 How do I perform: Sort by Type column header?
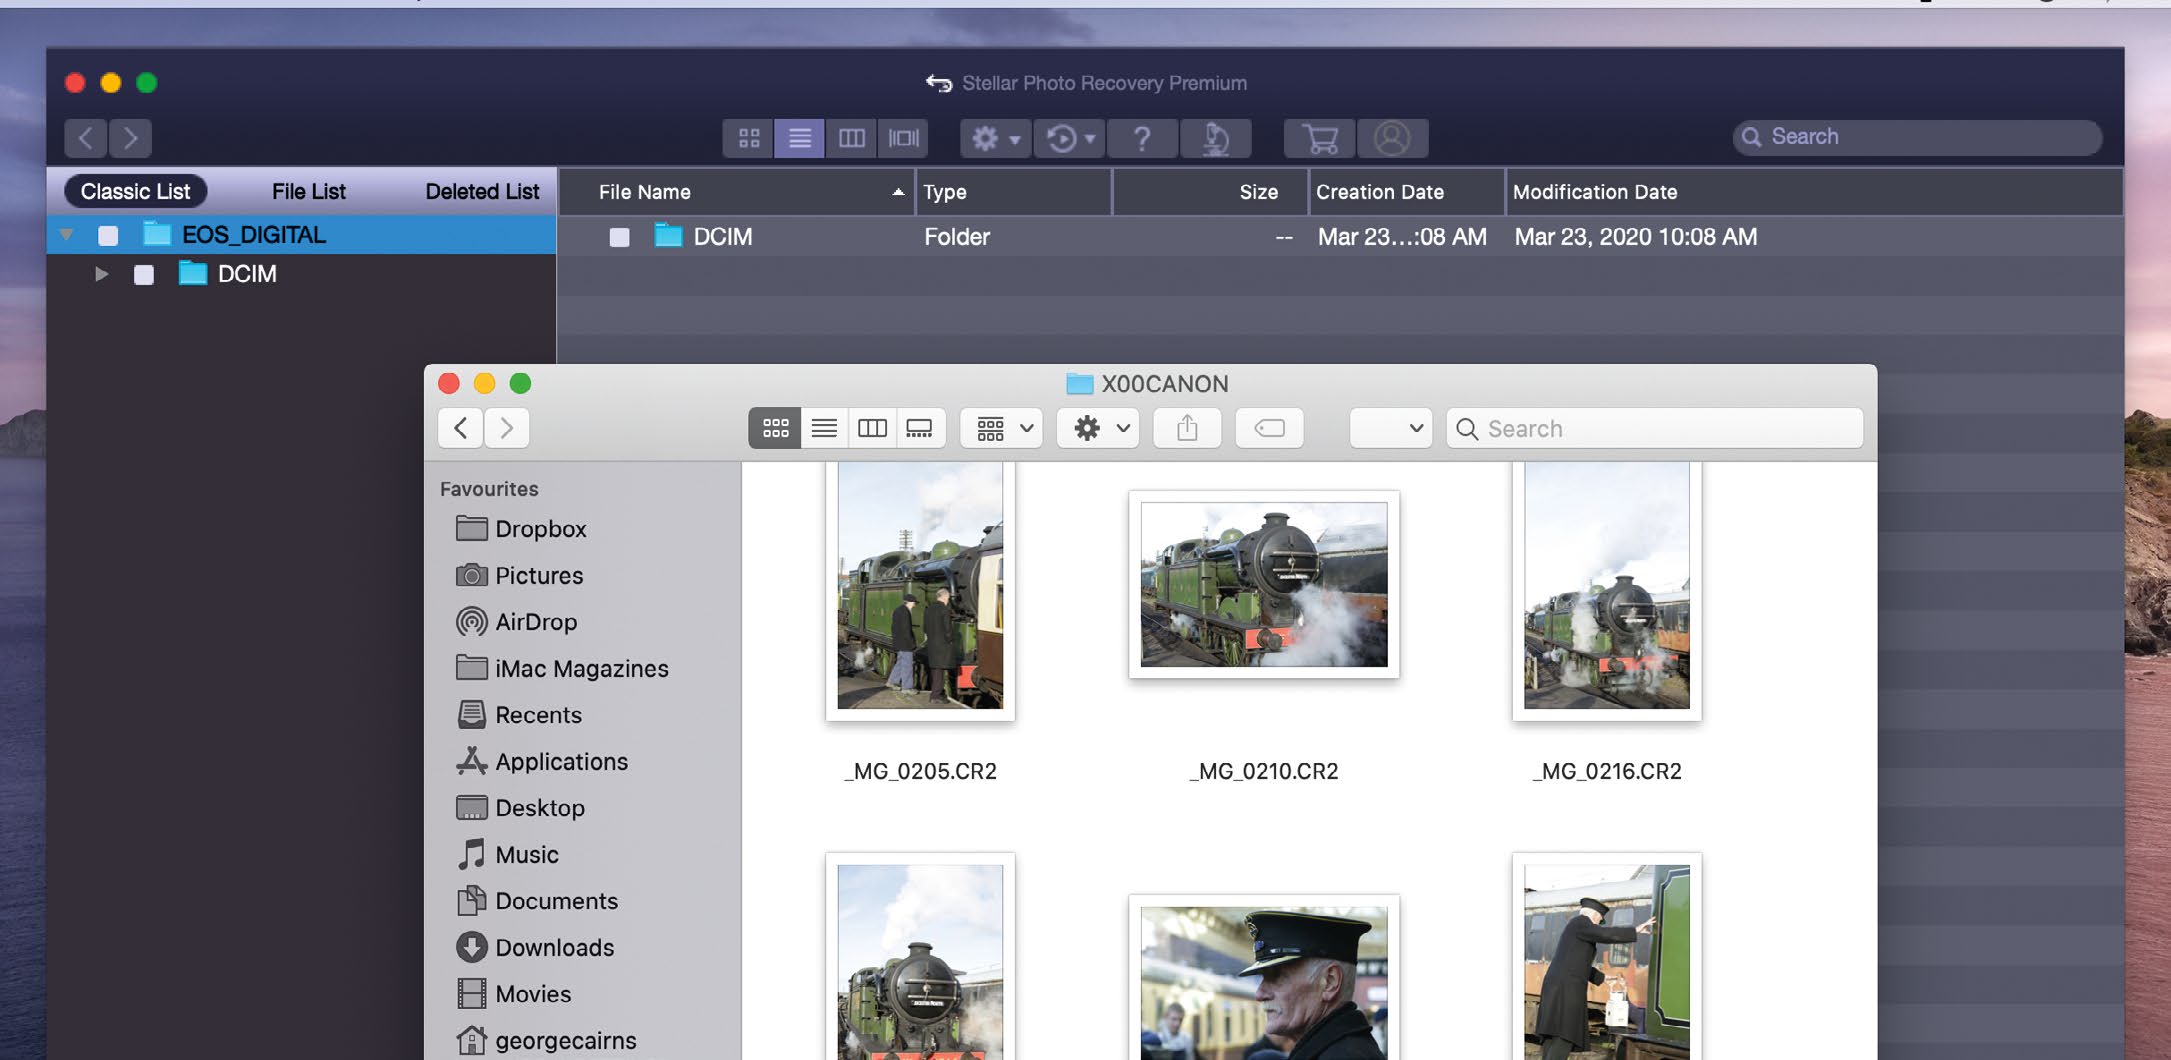pos(1014,192)
